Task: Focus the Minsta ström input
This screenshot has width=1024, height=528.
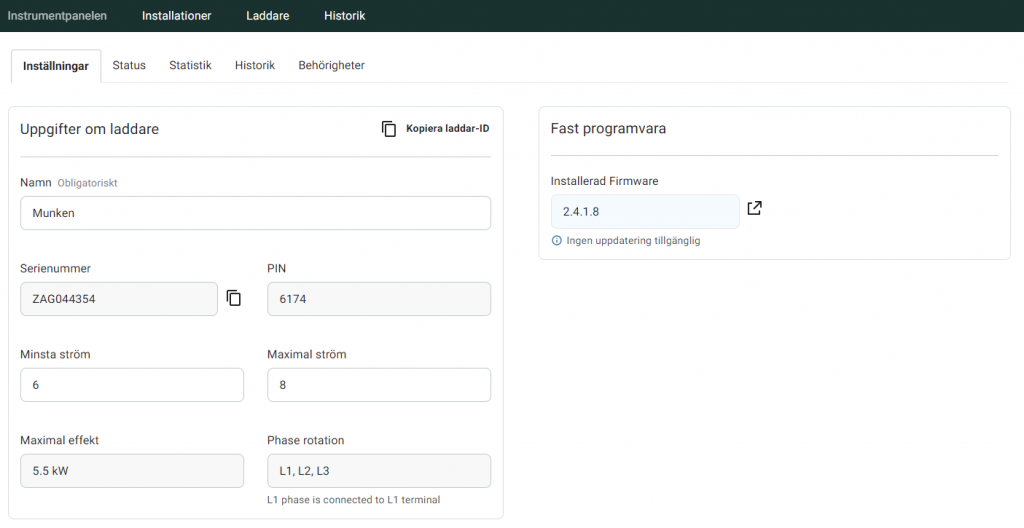Action: point(132,385)
